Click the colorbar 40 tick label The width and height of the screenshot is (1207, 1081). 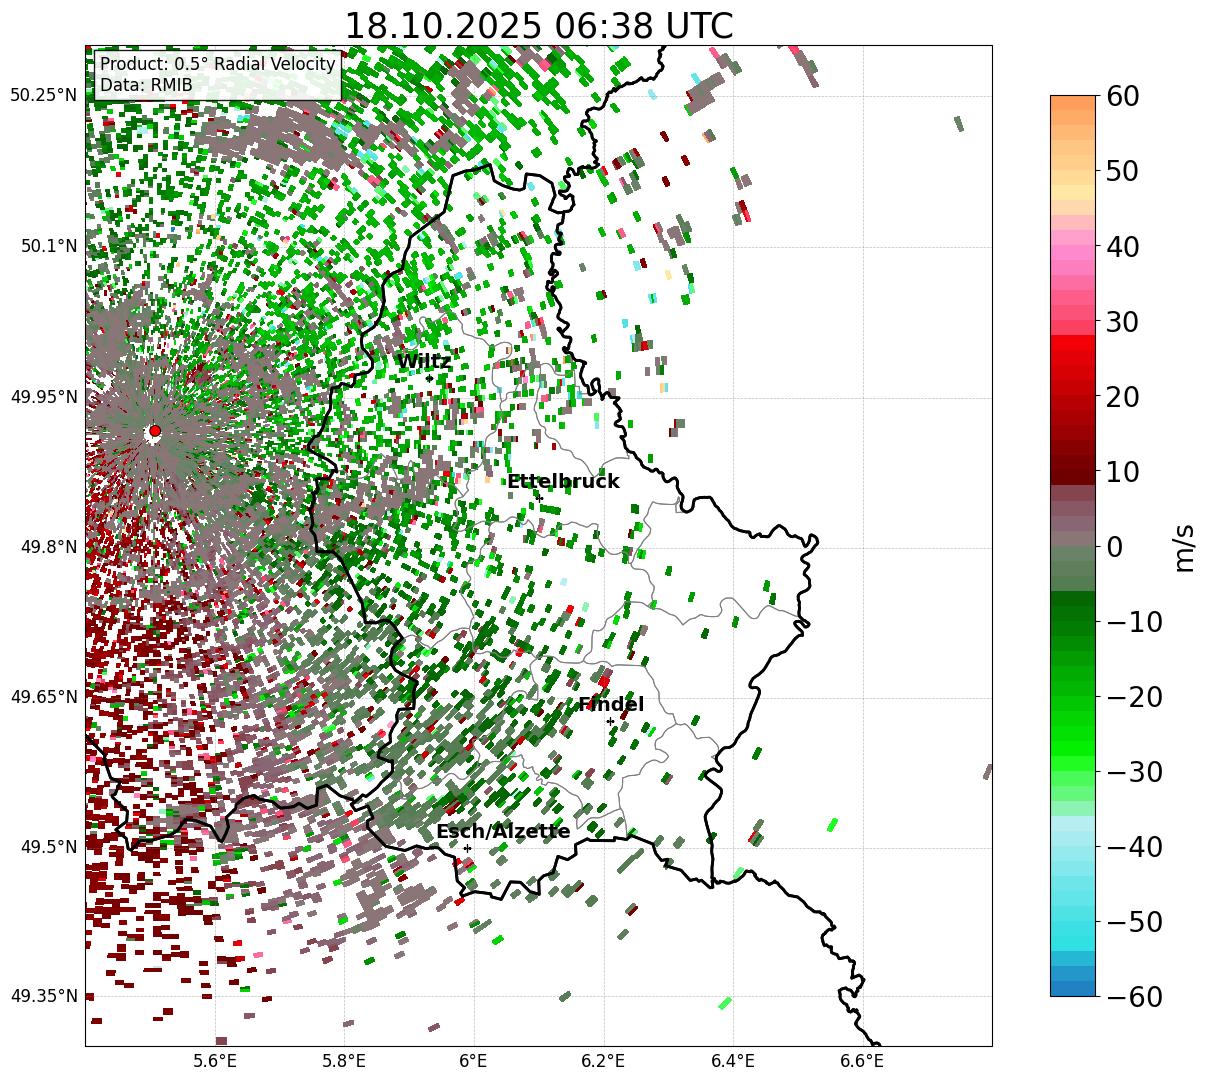[1122, 246]
